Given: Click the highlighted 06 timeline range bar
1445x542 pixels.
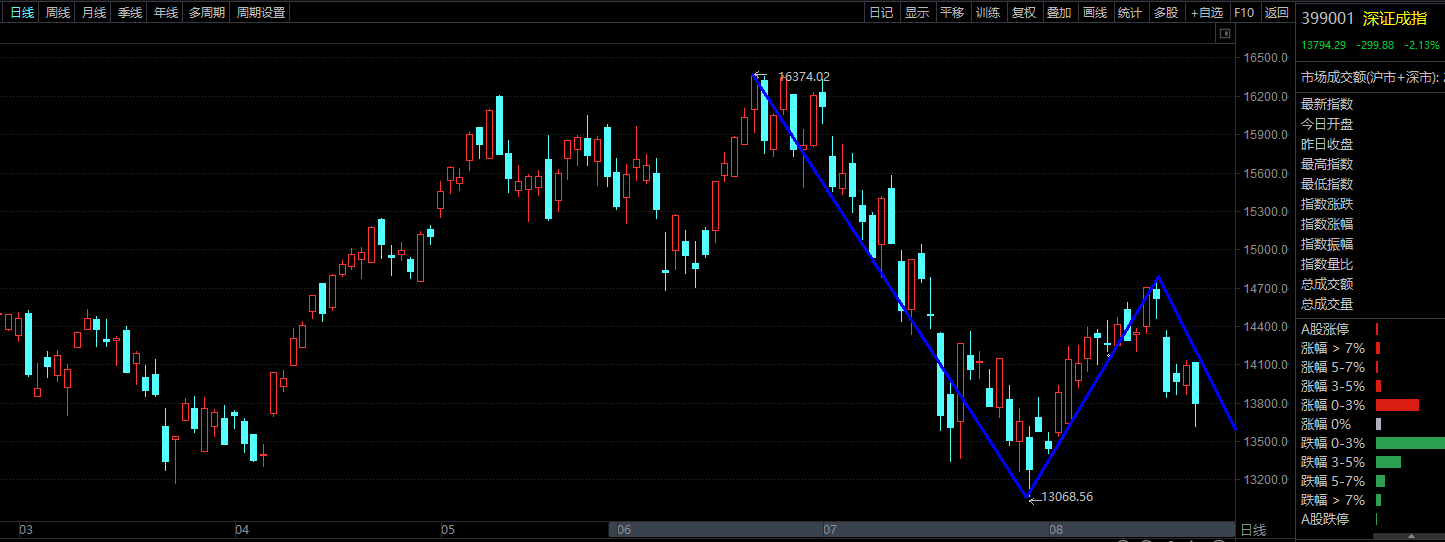Looking at the screenshot, I should 715,529.
